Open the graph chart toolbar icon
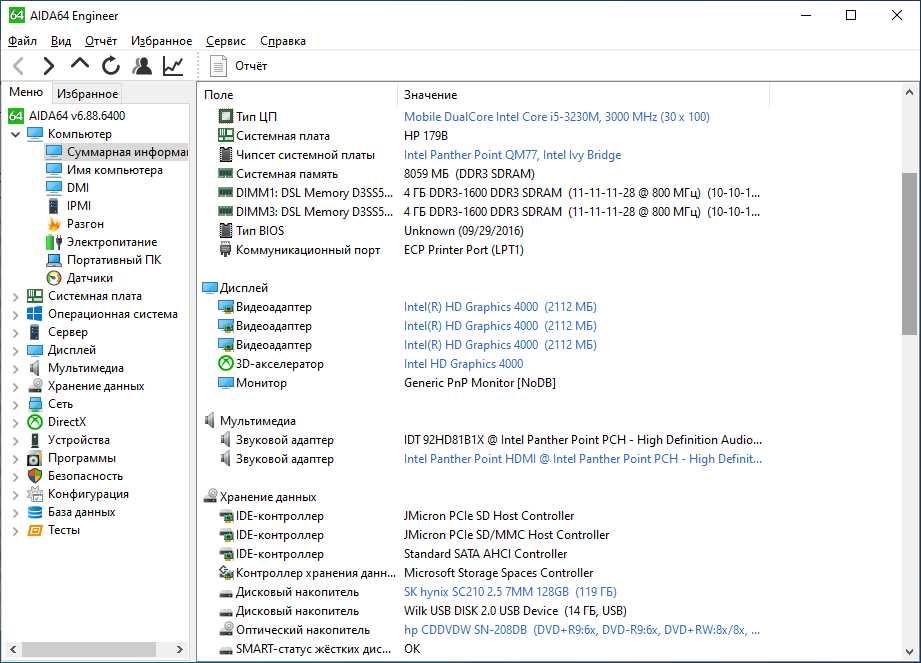The width and height of the screenshot is (921, 663). (x=173, y=66)
